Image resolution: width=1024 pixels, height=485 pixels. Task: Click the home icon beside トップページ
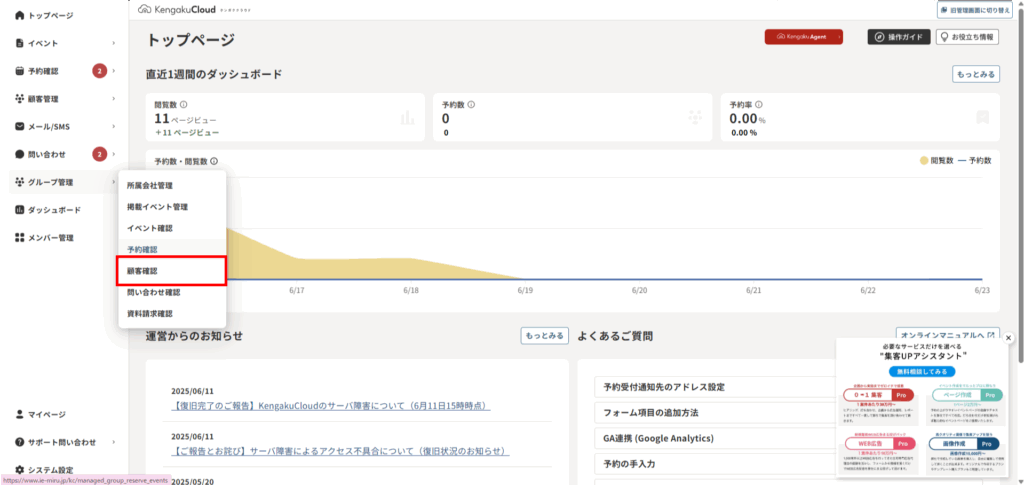click(x=20, y=16)
